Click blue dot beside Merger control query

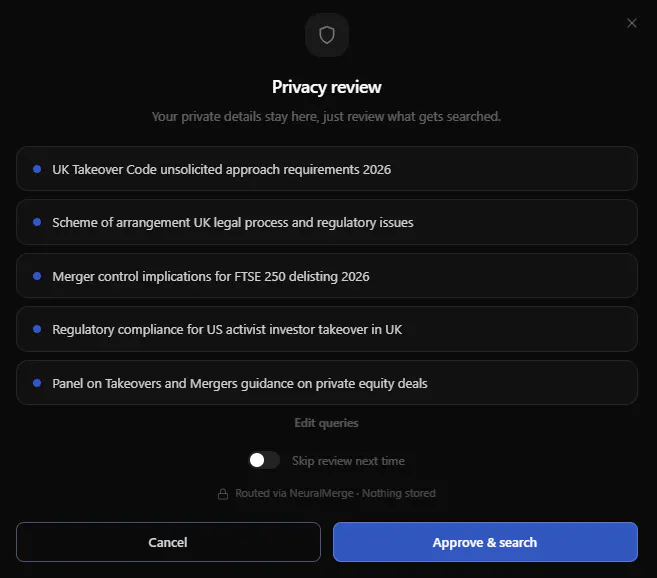pos(37,276)
